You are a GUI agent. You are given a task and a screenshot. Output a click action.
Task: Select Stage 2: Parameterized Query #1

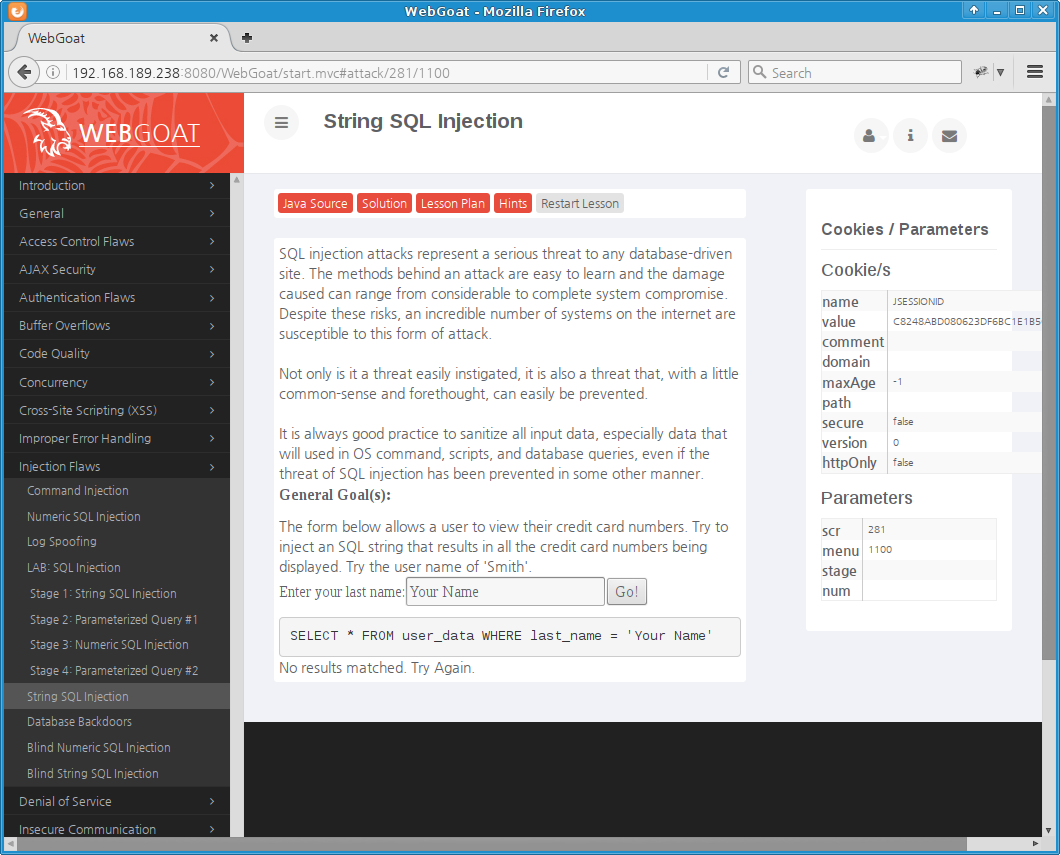coord(114,619)
